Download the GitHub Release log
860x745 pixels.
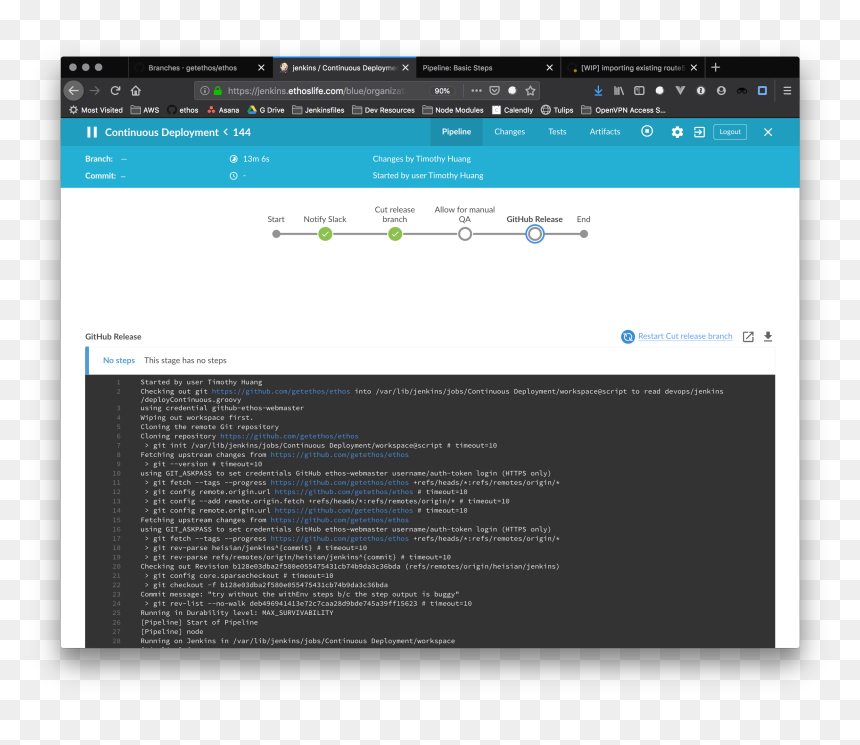pos(768,337)
